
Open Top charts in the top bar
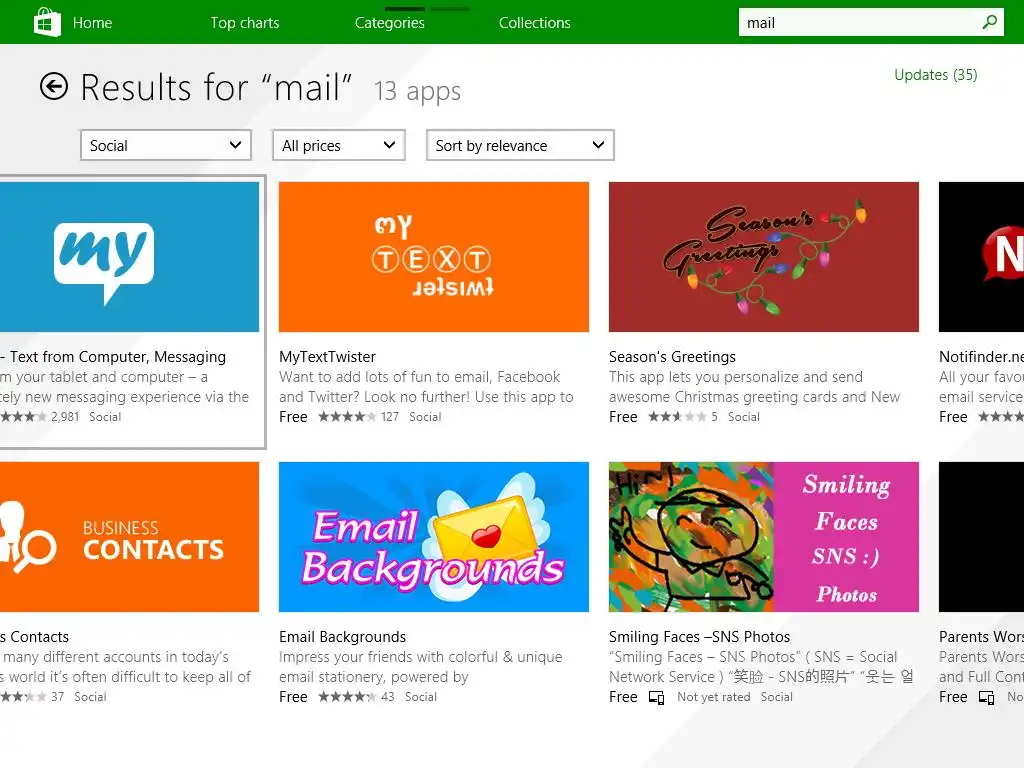click(245, 23)
